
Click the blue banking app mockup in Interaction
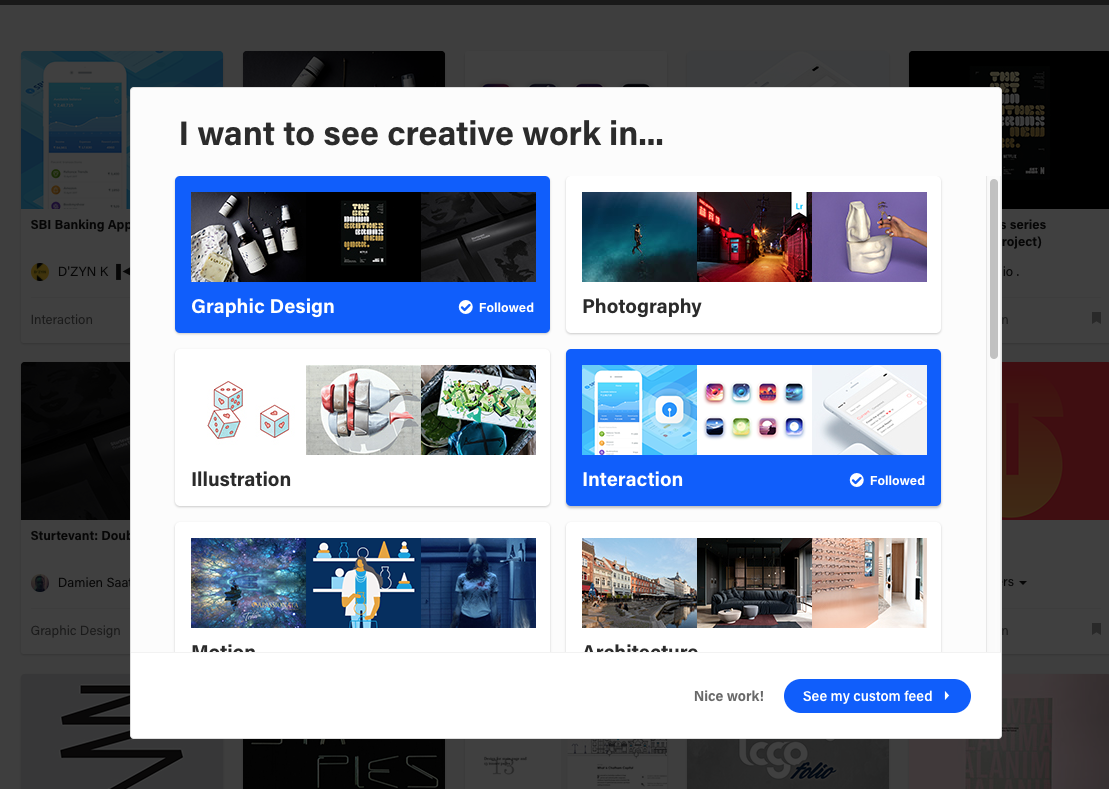pos(639,410)
